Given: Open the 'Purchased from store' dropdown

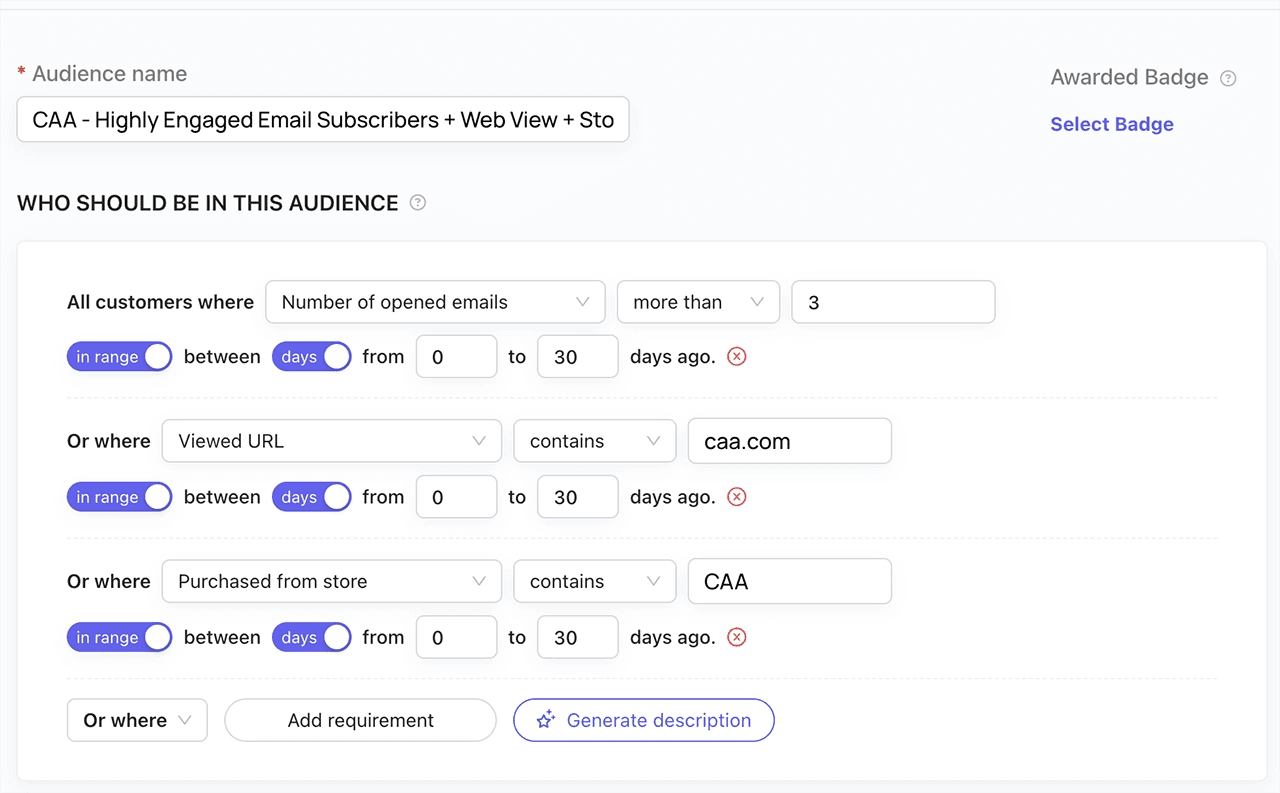Looking at the screenshot, I should point(331,581).
